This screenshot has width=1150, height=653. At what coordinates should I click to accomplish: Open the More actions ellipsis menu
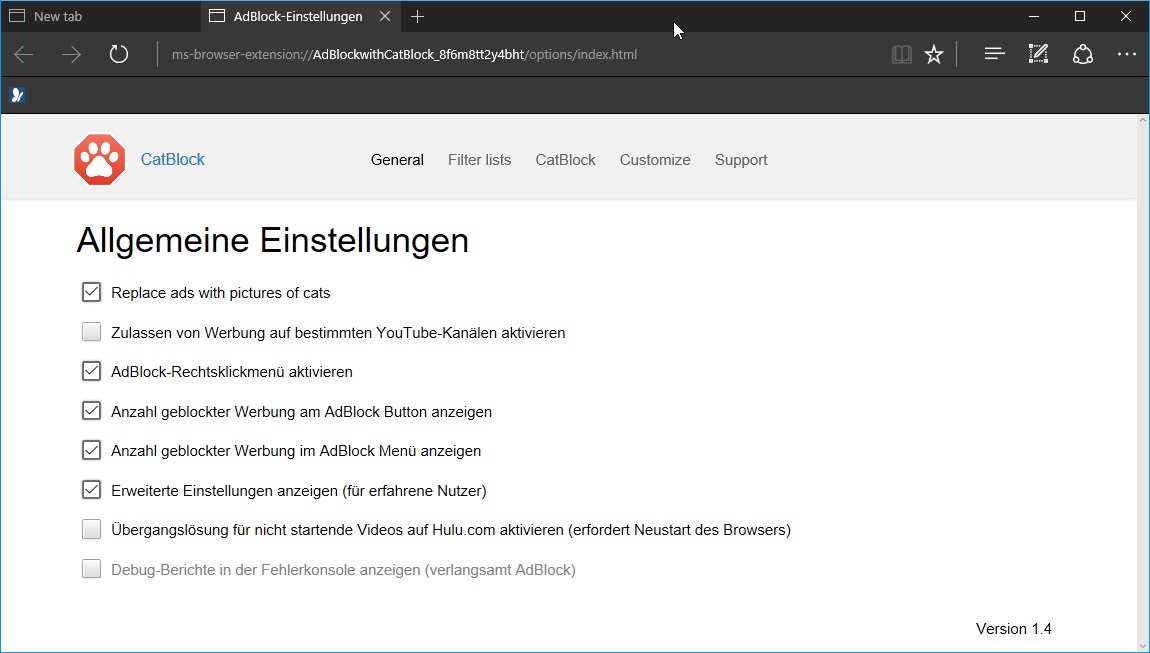1127,54
